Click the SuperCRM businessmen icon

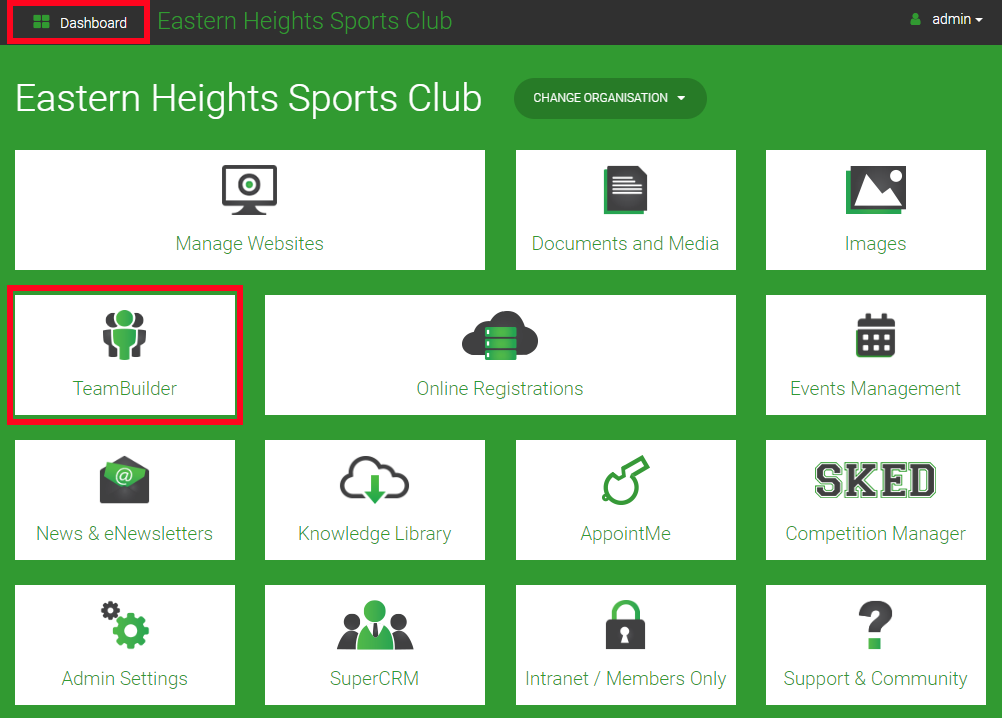click(374, 626)
